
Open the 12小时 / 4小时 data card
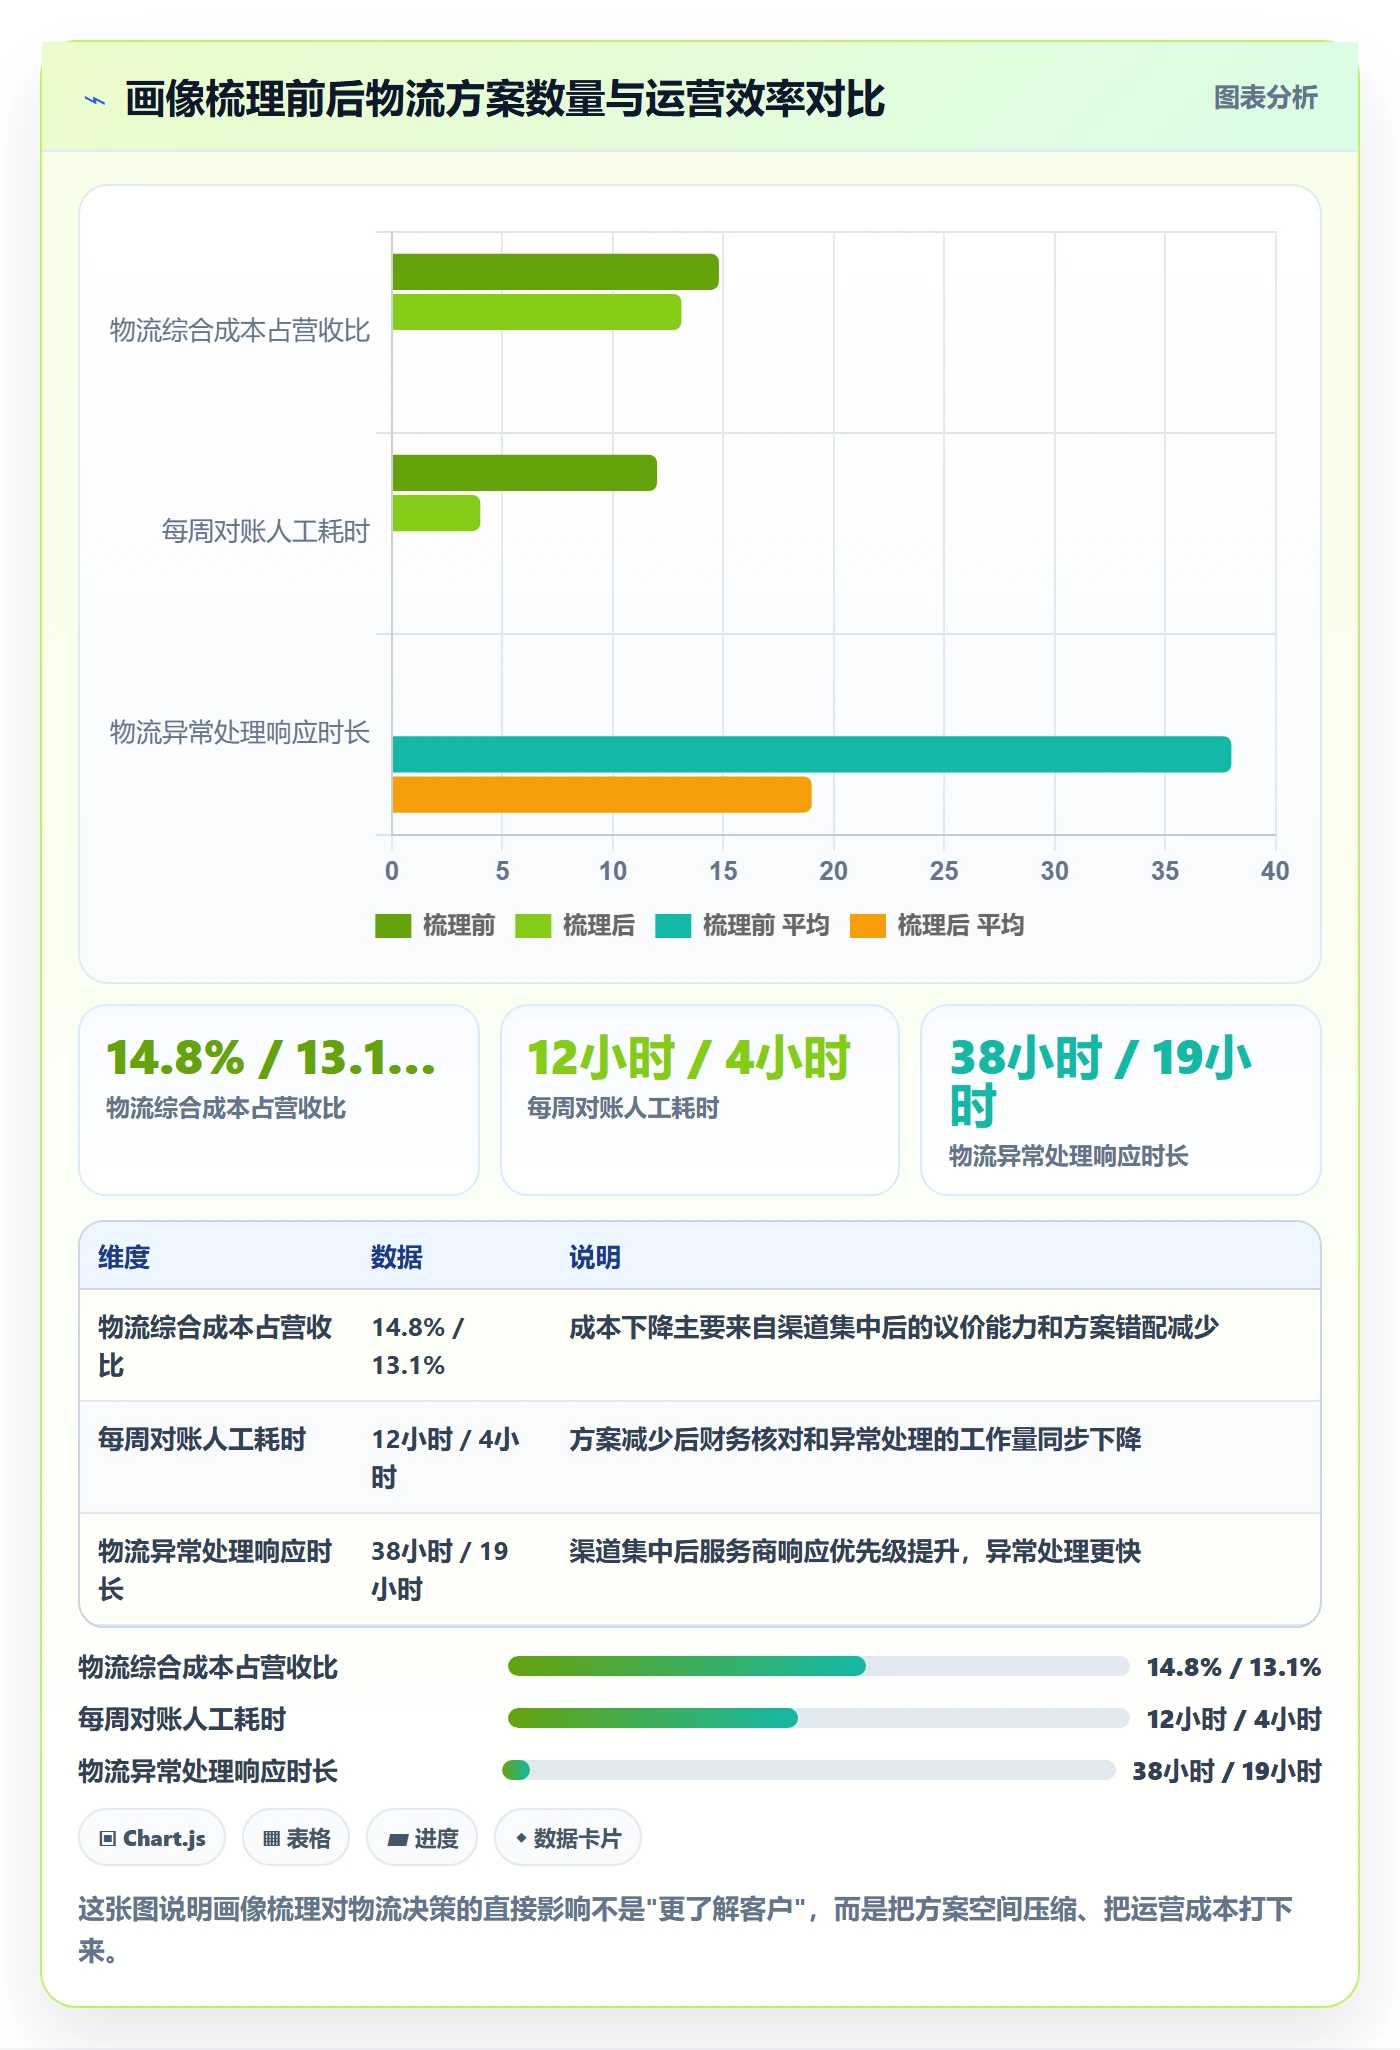click(x=700, y=1100)
